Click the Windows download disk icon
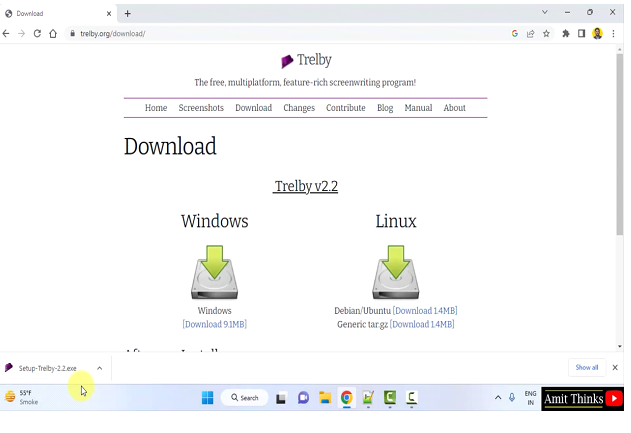Image resolution: width=631 pixels, height=433 pixels. (214, 272)
